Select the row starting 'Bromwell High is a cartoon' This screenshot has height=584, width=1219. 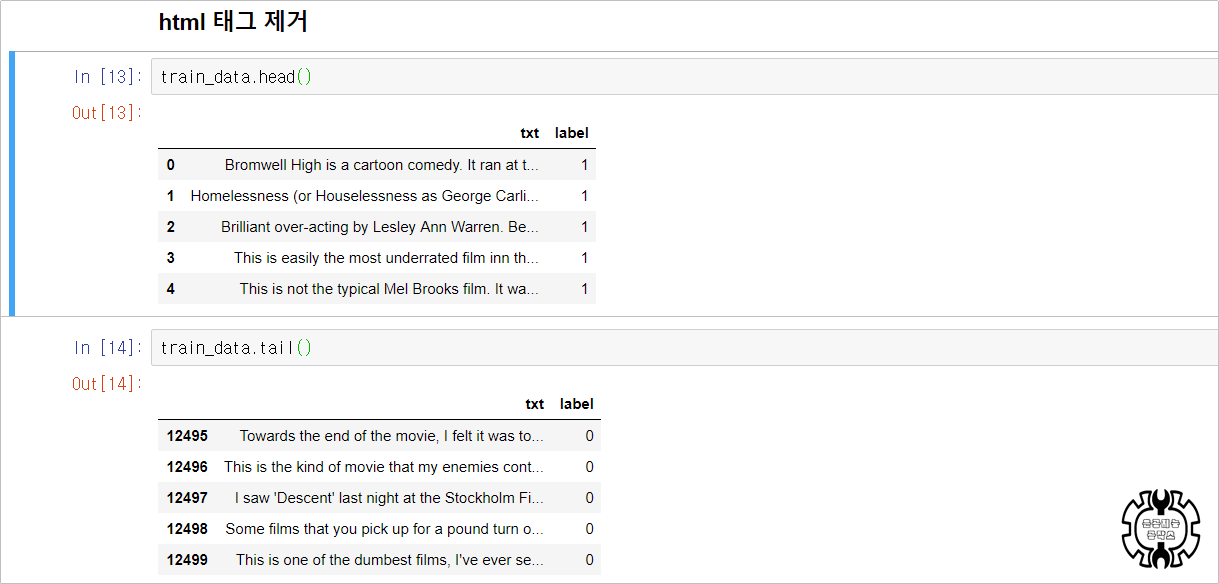377,165
